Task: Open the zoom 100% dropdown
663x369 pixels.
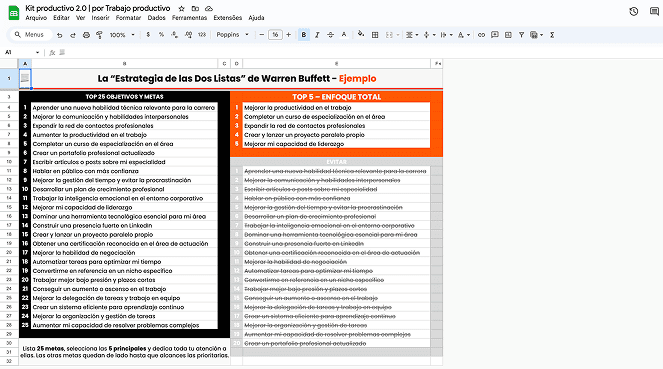Action: click(x=122, y=35)
